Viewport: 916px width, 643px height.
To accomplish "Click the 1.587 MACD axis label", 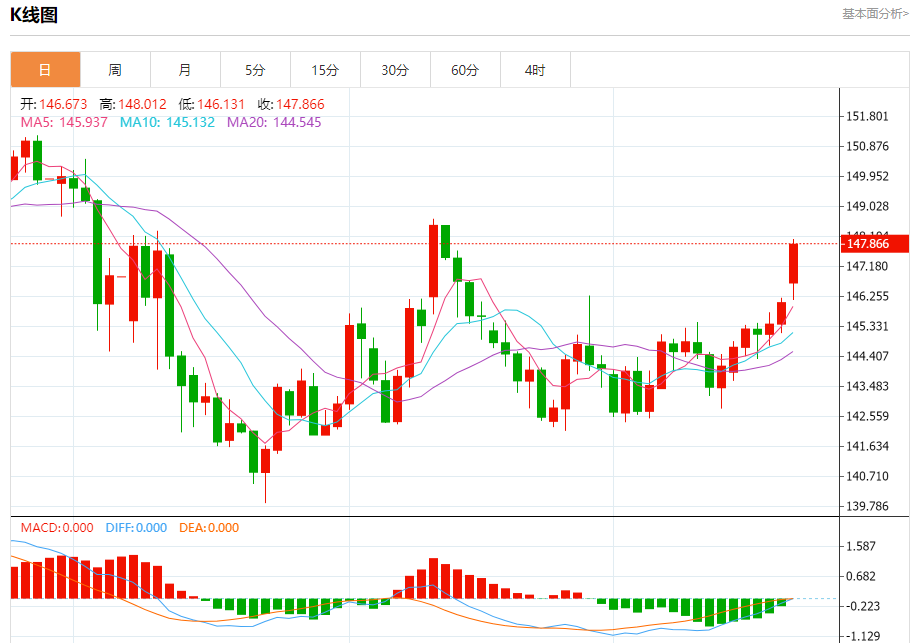I will click(861, 546).
